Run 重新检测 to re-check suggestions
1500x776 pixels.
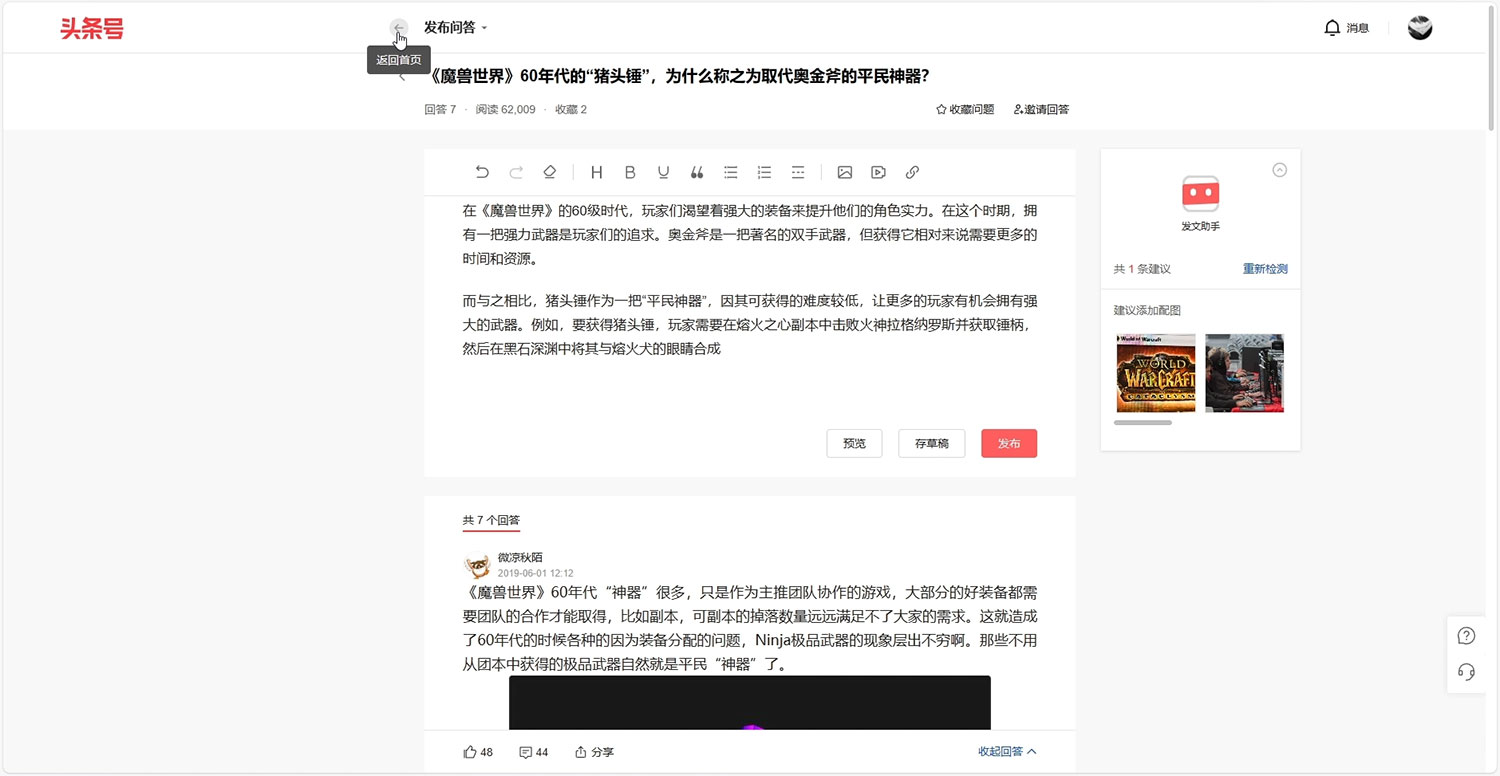pyautogui.click(x=1265, y=268)
